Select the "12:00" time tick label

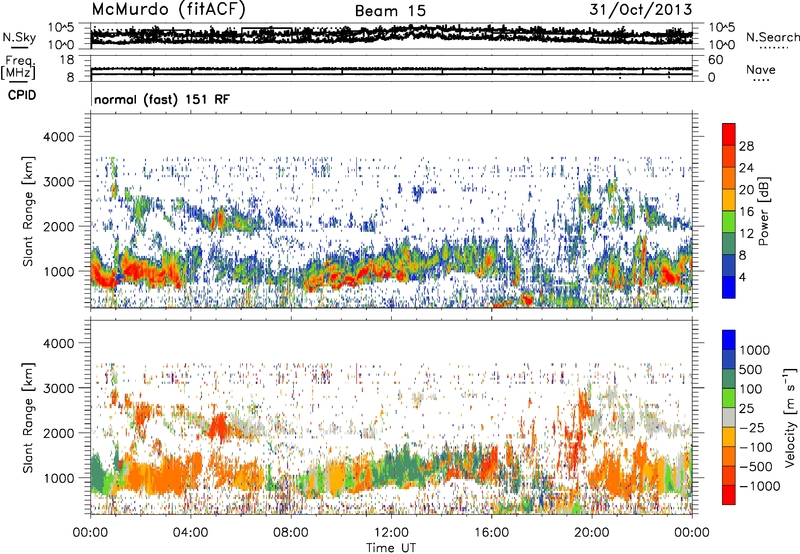point(391,533)
